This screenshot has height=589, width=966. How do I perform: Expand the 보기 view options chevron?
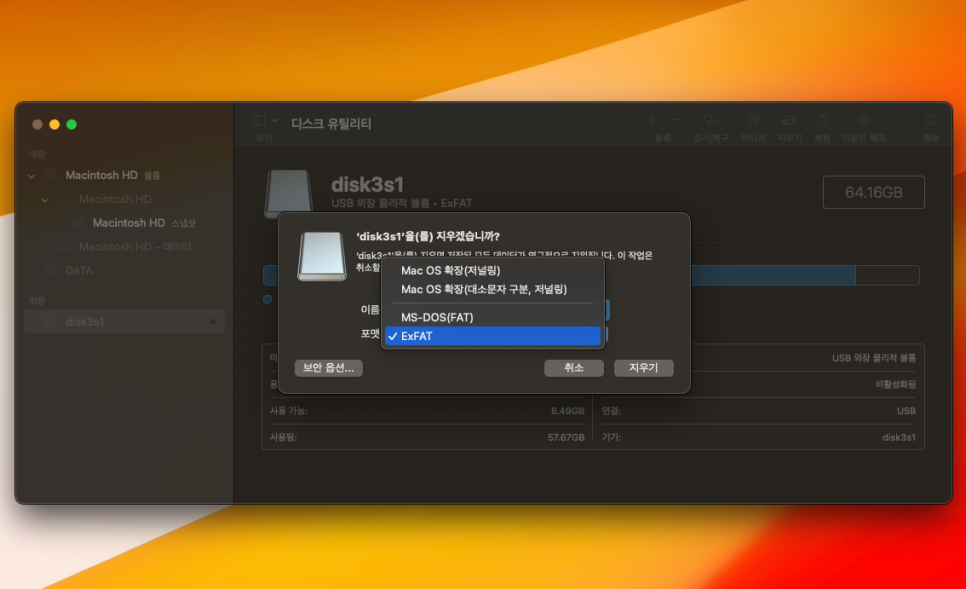point(275,121)
